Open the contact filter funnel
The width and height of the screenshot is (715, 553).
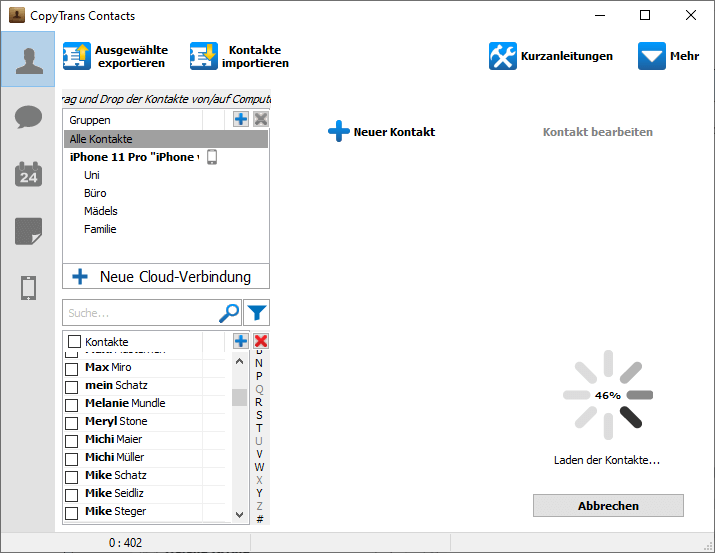click(x=257, y=313)
